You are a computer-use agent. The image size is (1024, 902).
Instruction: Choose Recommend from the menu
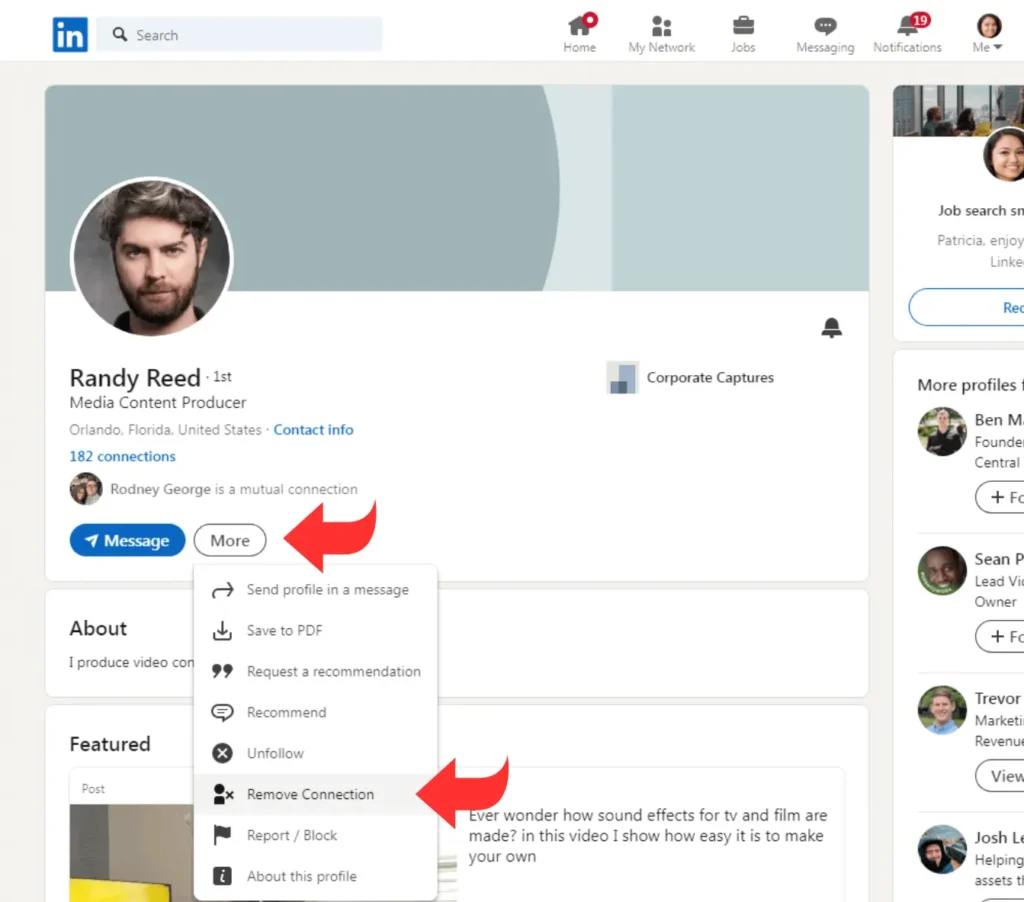(315, 713)
